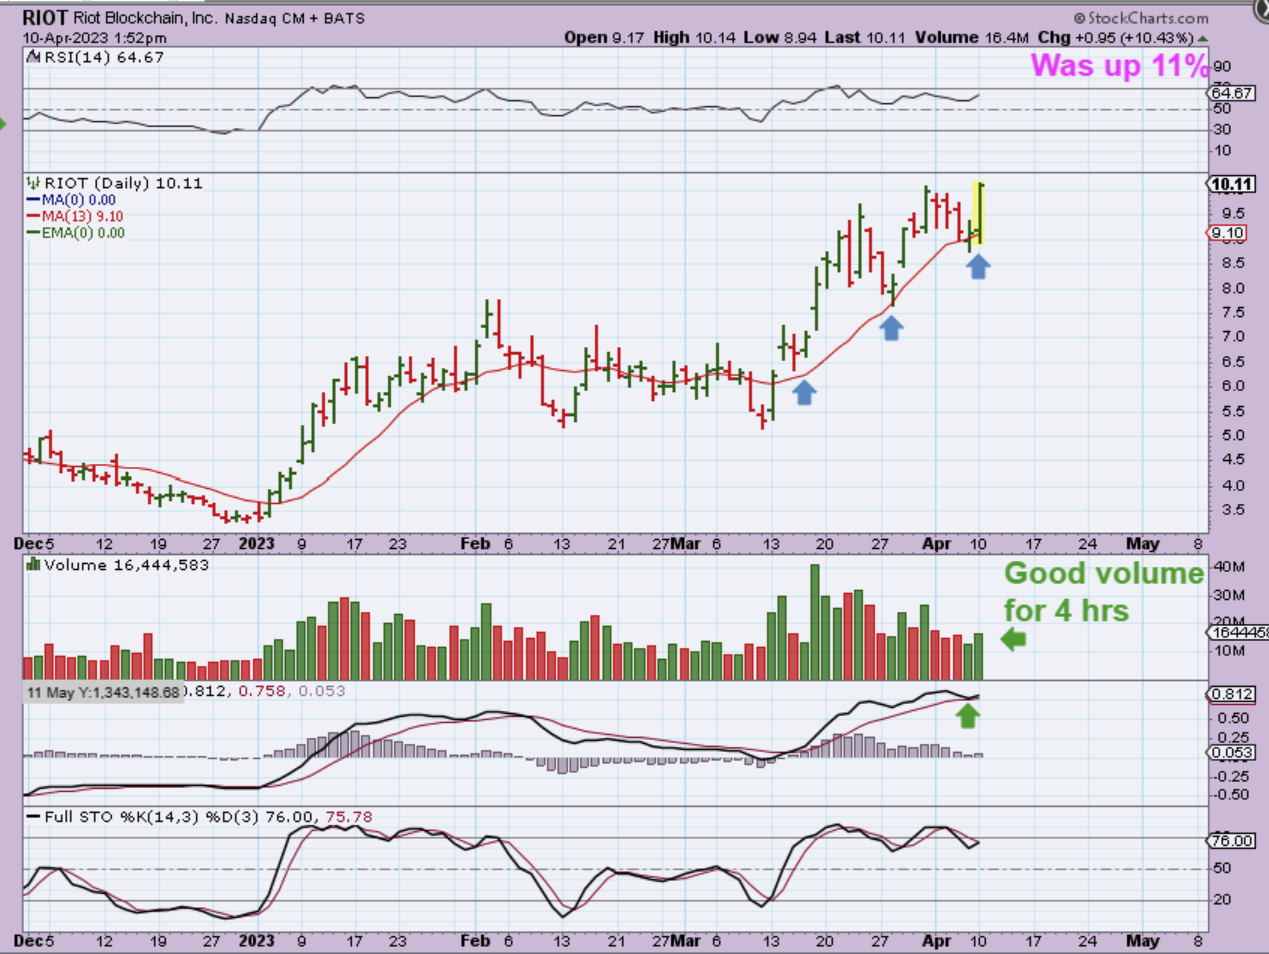Click the blue MA(0) legend line marker

(33, 200)
